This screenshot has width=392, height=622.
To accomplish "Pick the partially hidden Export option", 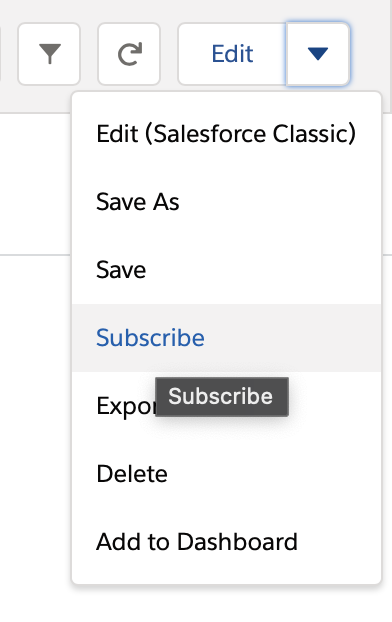I will click(x=125, y=406).
